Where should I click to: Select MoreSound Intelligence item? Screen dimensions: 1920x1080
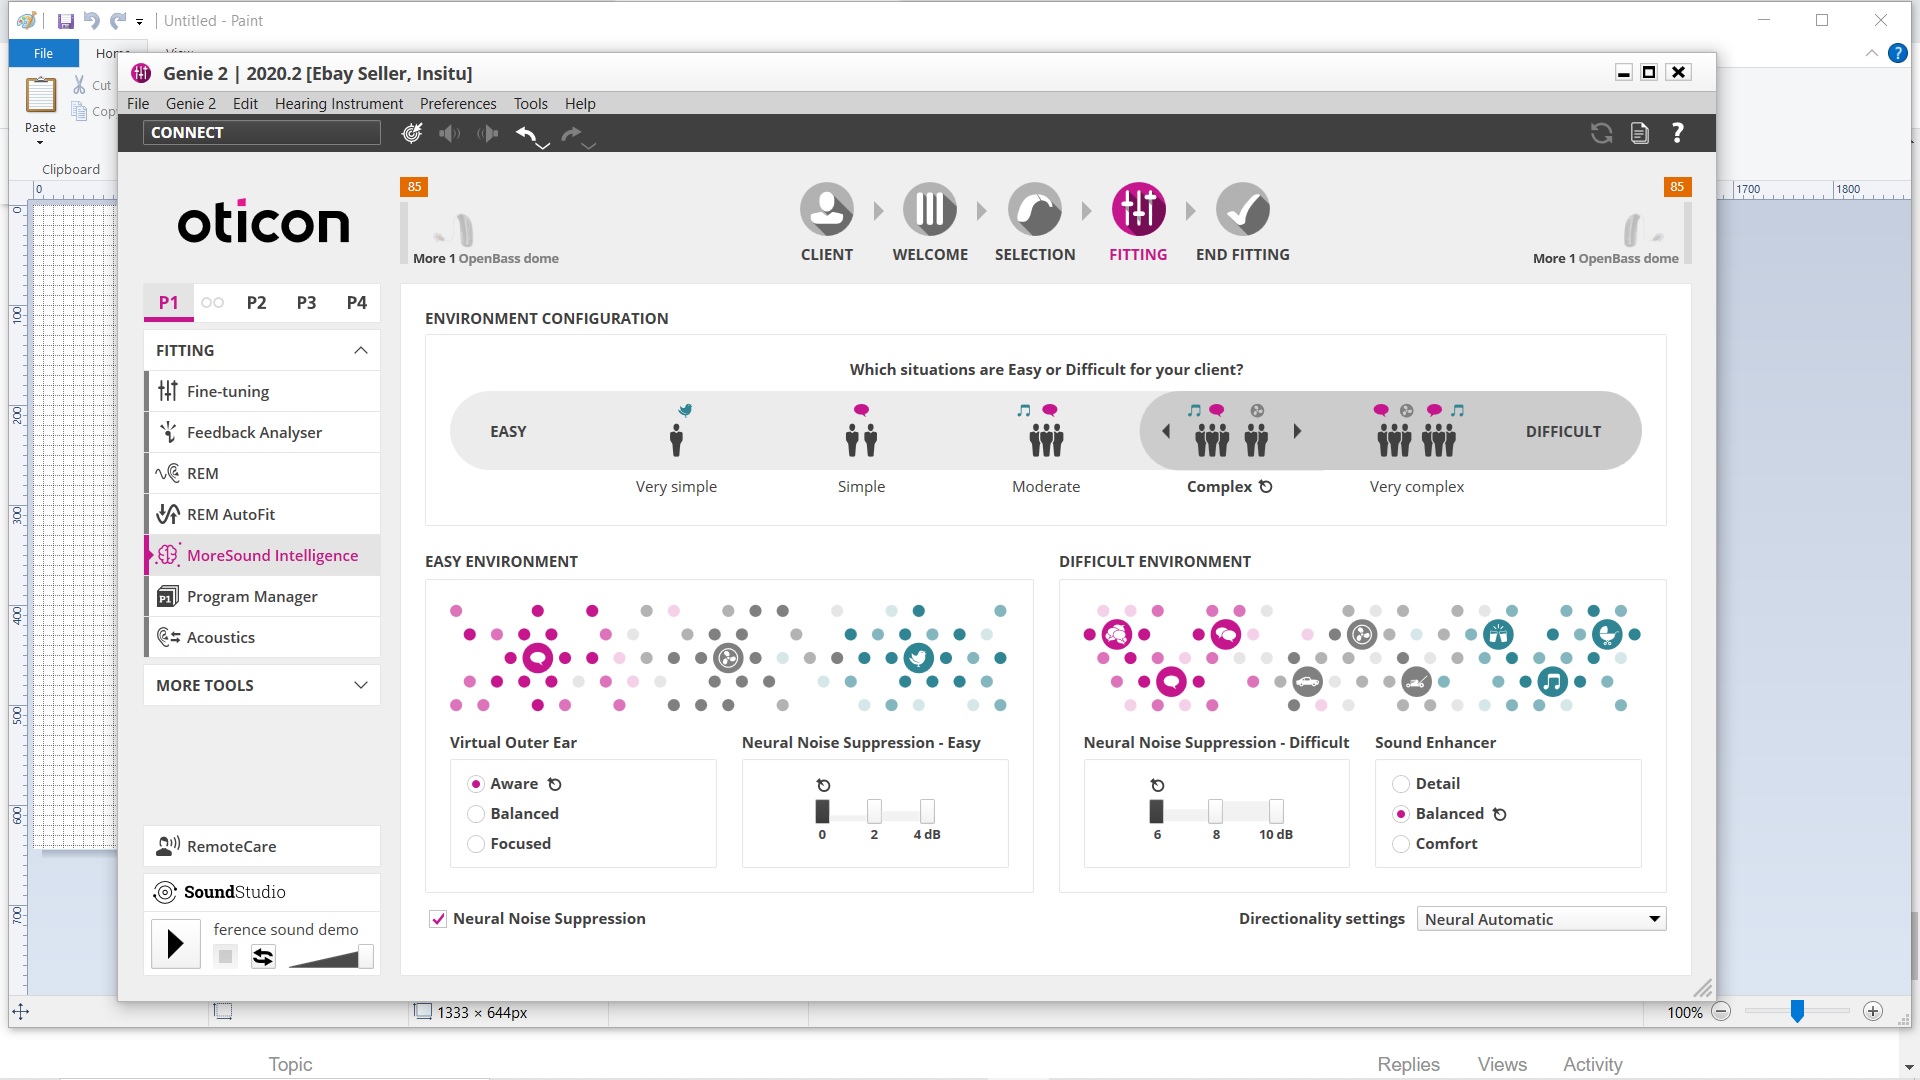[262, 555]
